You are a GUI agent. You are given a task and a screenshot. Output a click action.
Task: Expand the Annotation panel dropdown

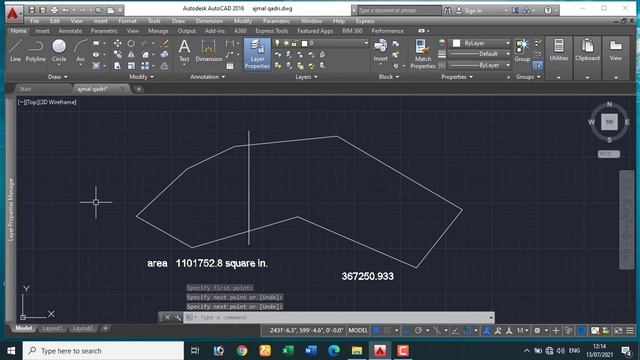pyautogui.click(x=208, y=77)
